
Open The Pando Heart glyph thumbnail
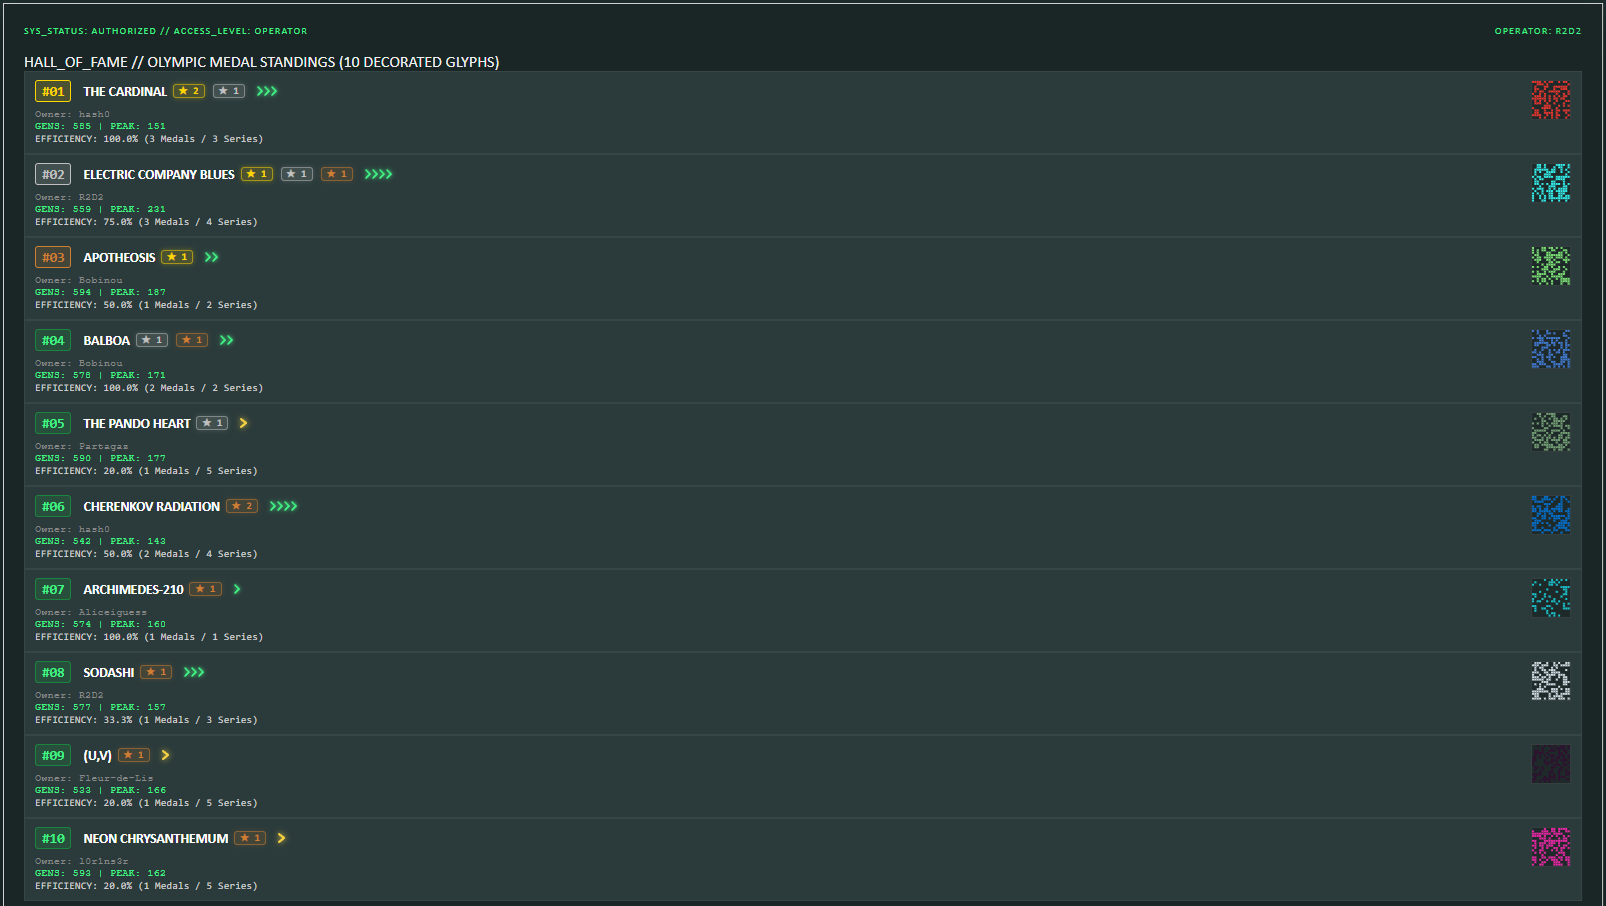tap(1550, 432)
